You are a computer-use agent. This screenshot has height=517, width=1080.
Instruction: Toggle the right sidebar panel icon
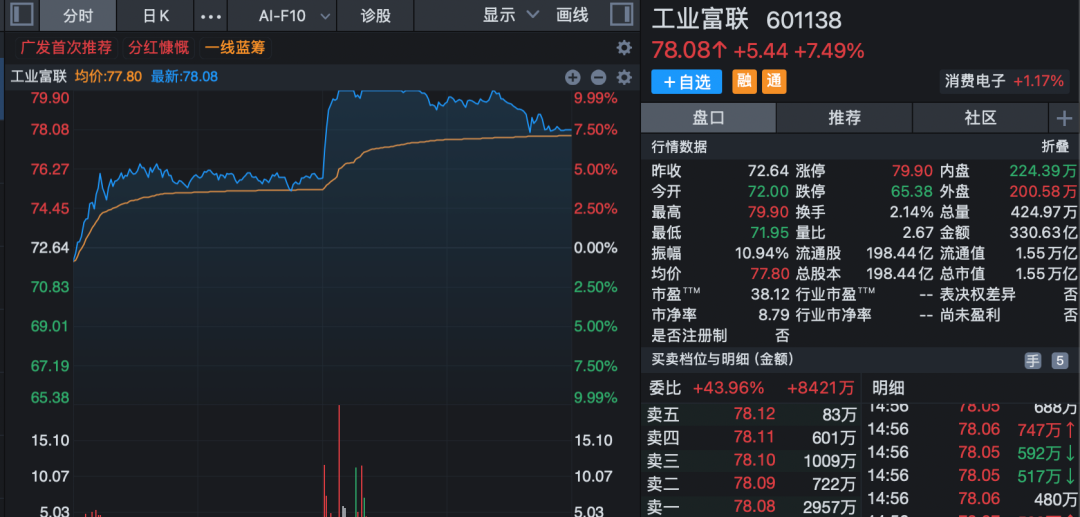click(622, 15)
